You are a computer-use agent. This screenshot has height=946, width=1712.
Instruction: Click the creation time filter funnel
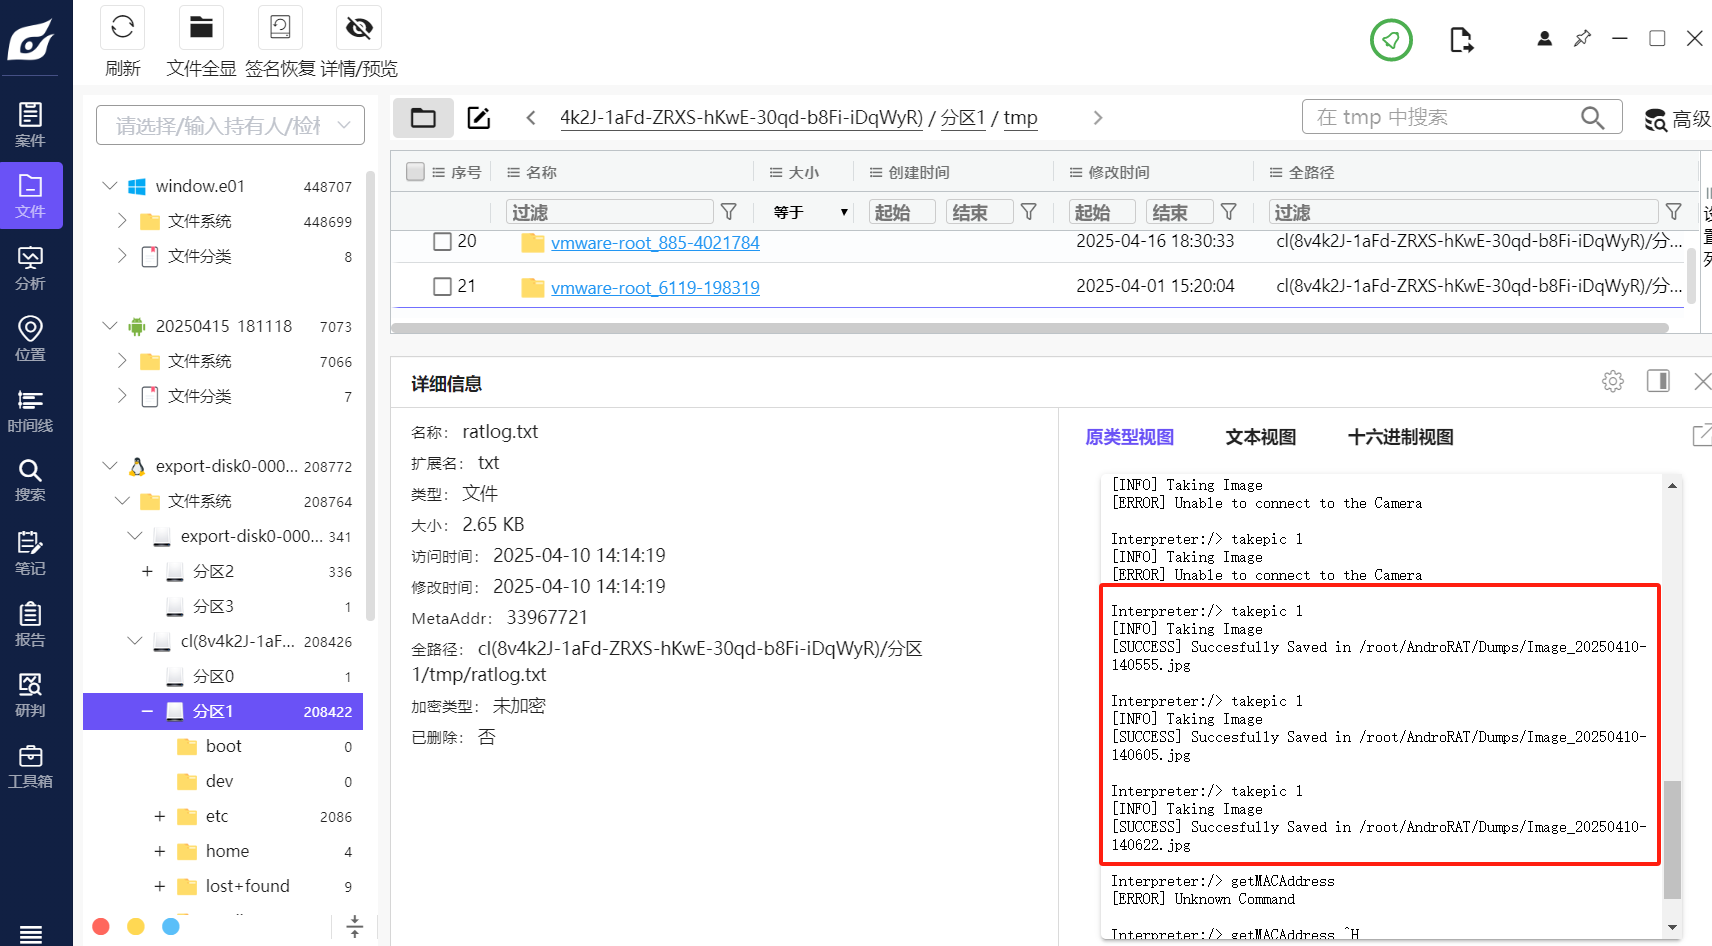(x=1028, y=212)
